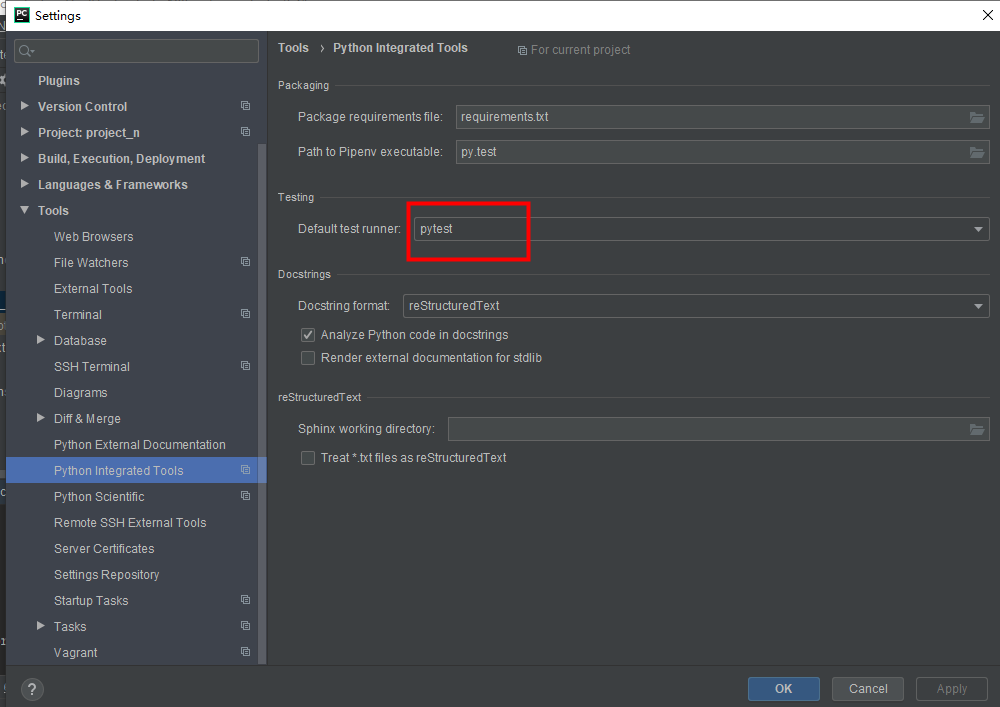Click the PyCharm logo in the title bar
Image resolution: width=1000 pixels, height=707 pixels.
(22, 15)
